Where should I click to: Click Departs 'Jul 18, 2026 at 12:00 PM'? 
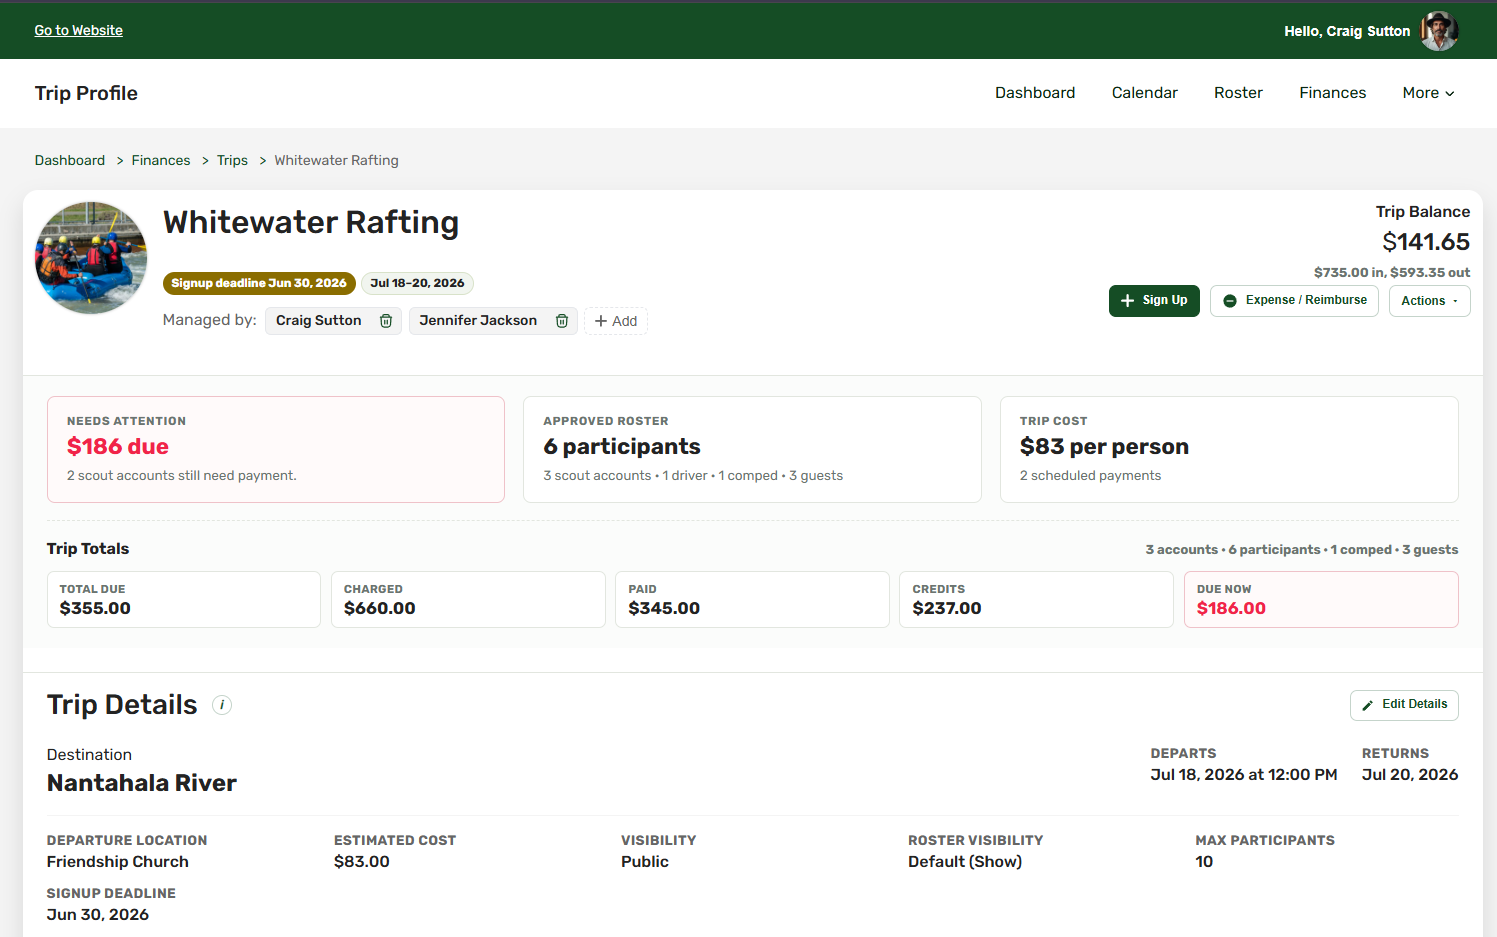[x=1244, y=775]
